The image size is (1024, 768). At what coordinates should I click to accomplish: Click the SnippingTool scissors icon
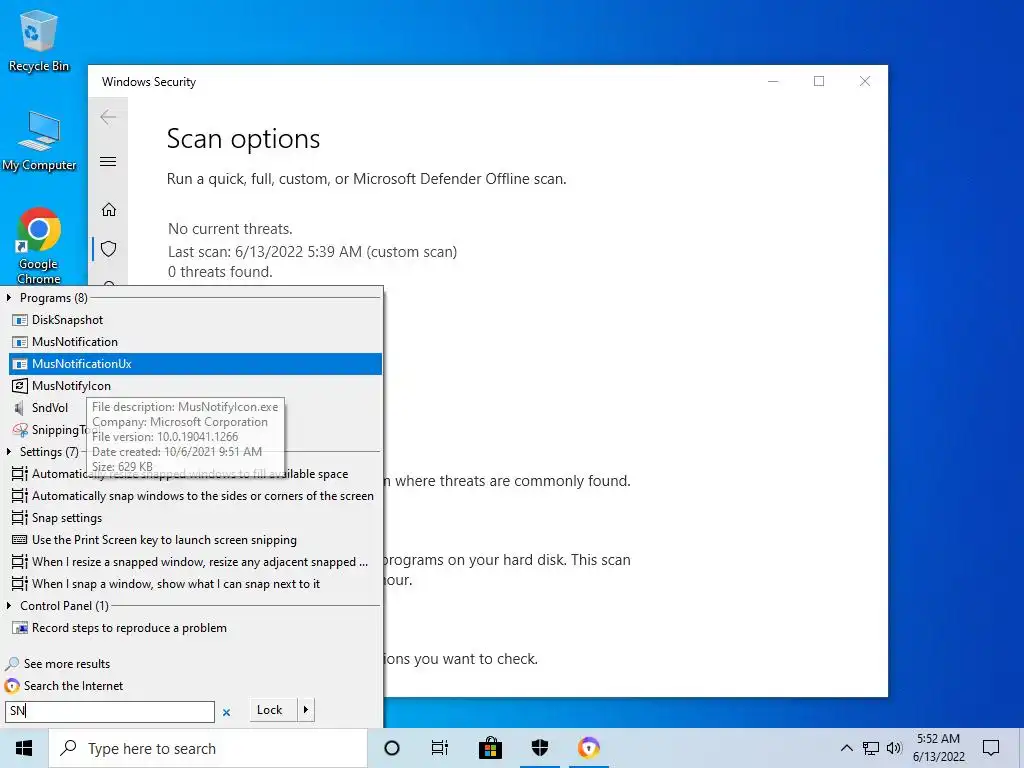tap(20, 430)
